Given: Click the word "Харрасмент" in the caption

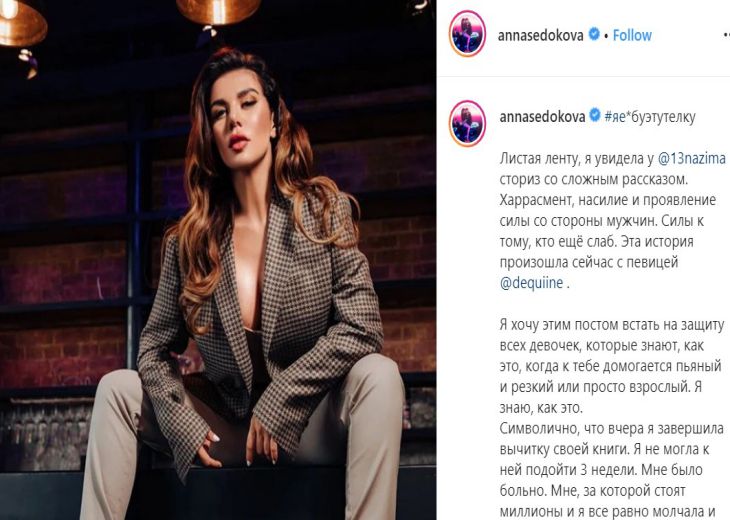Looking at the screenshot, I should (x=532, y=200).
